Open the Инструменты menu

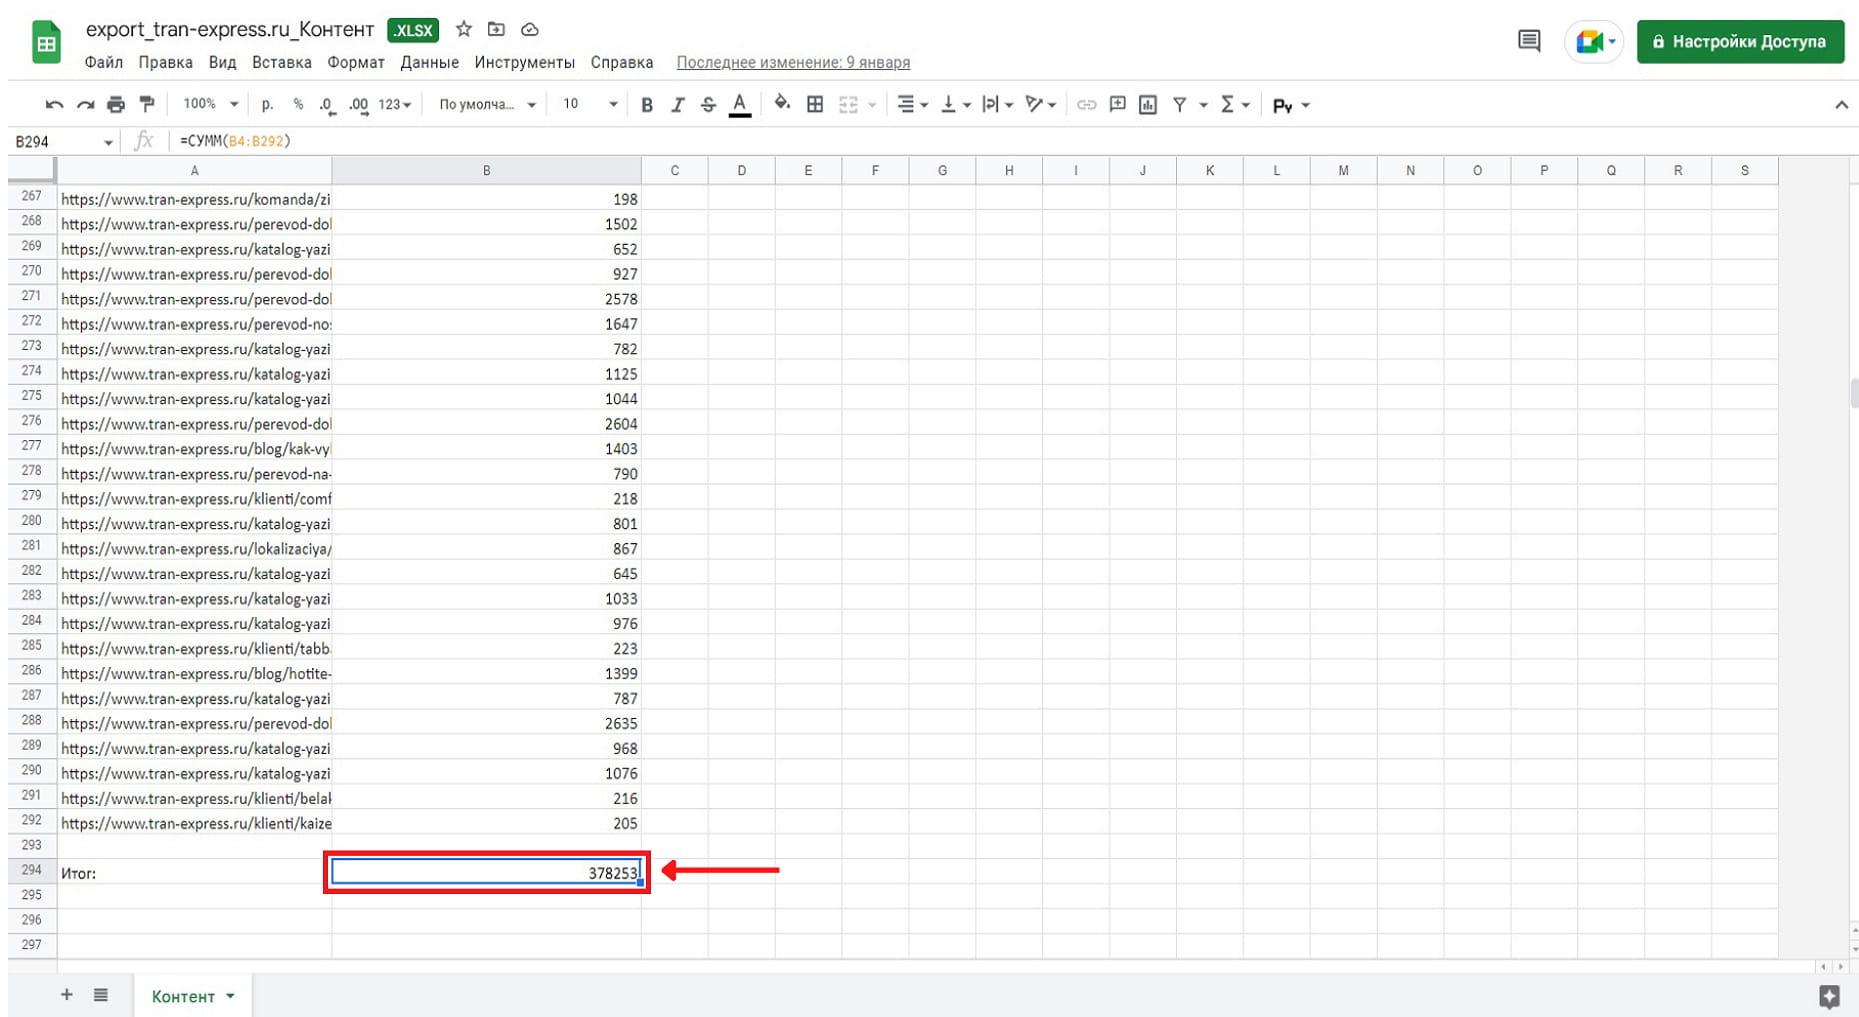click(x=525, y=62)
